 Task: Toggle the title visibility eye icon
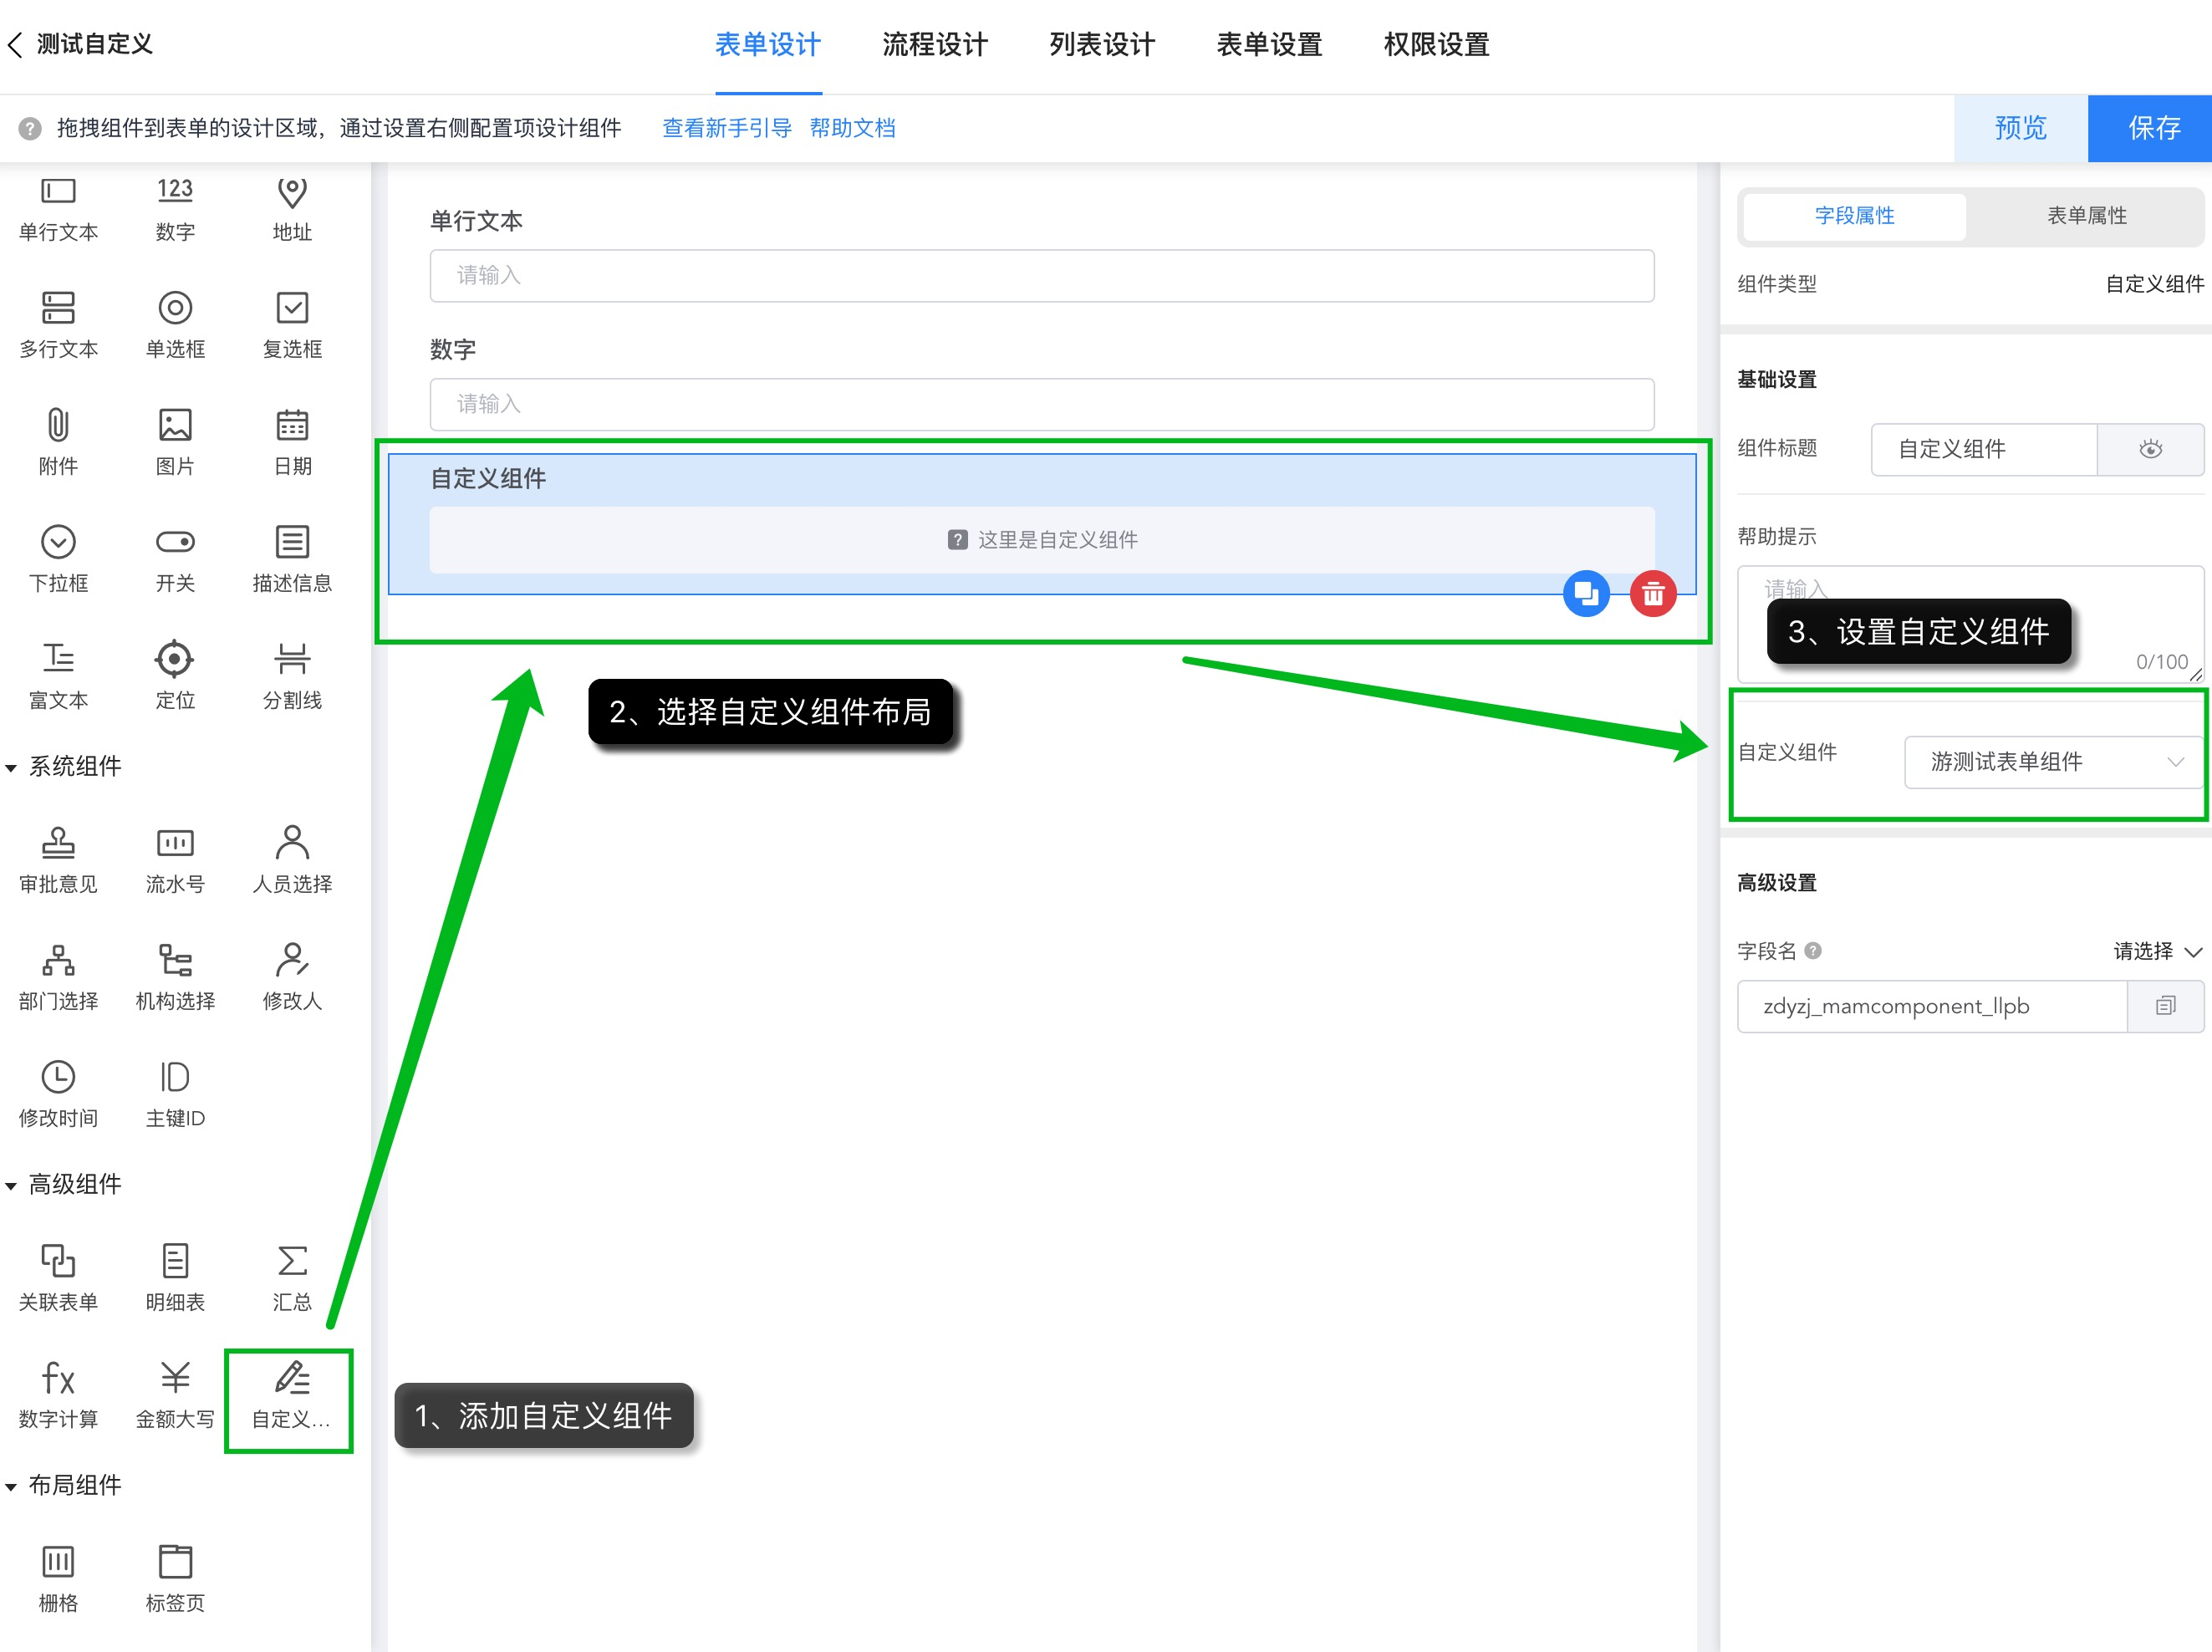[x=2150, y=449]
